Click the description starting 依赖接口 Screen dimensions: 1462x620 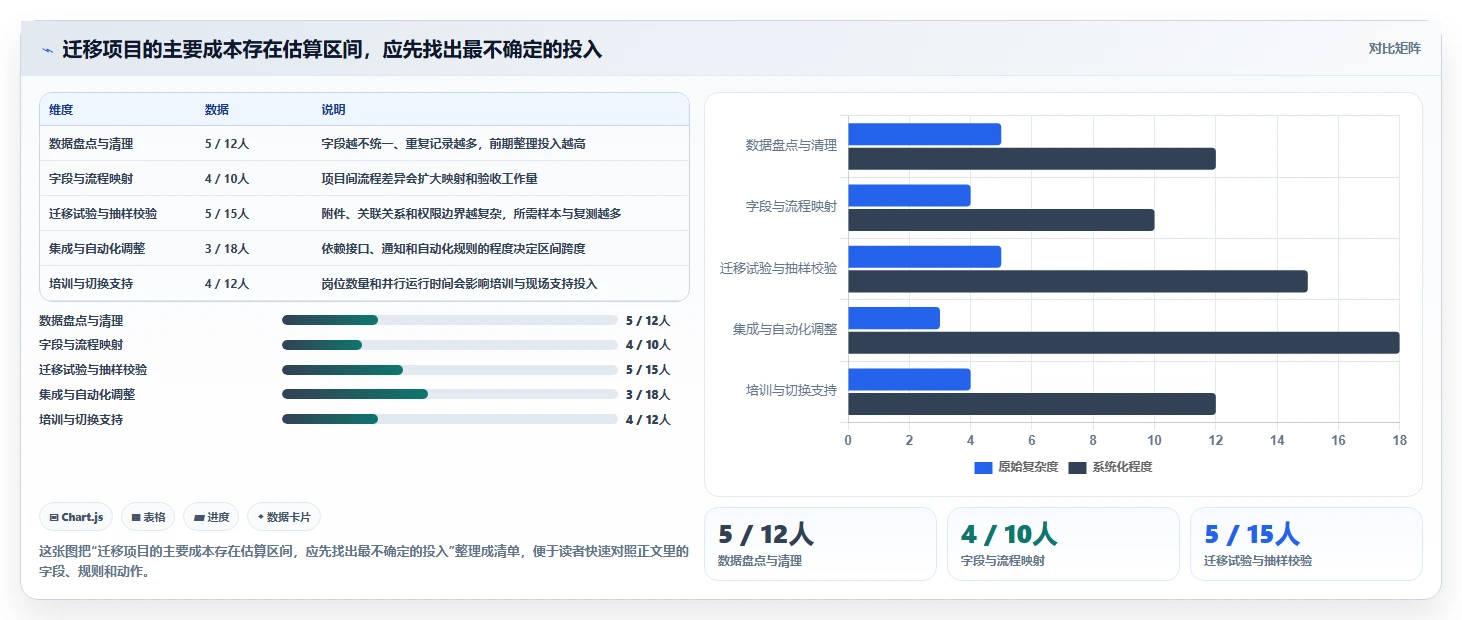[453, 249]
